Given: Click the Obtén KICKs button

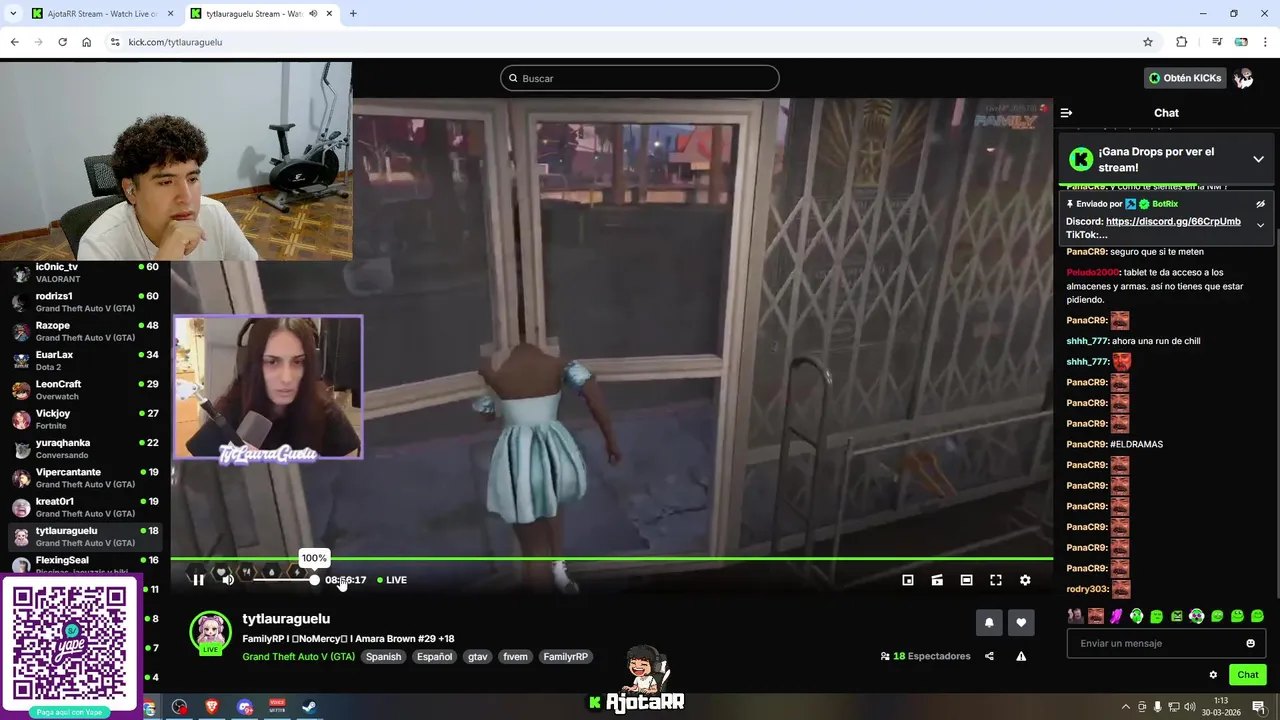Looking at the screenshot, I should (x=1185, y=78).
